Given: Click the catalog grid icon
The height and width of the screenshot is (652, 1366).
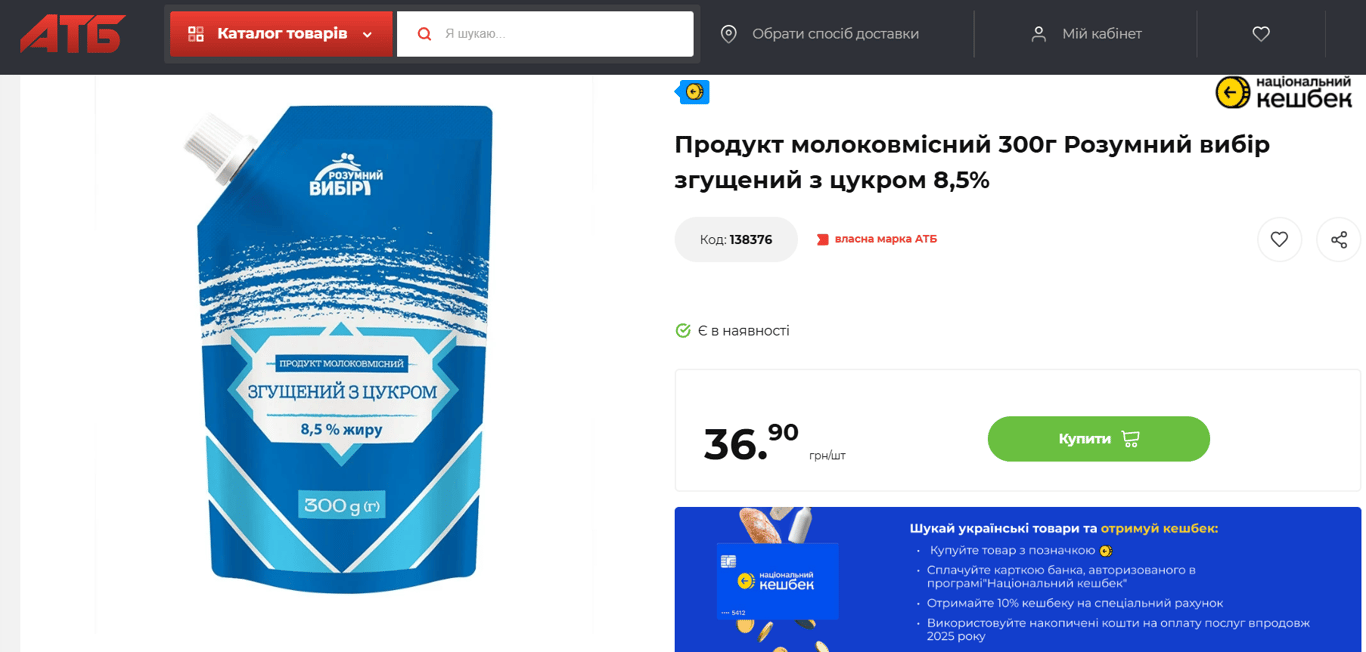Looking at the screenshot, I should click(196, 34).
